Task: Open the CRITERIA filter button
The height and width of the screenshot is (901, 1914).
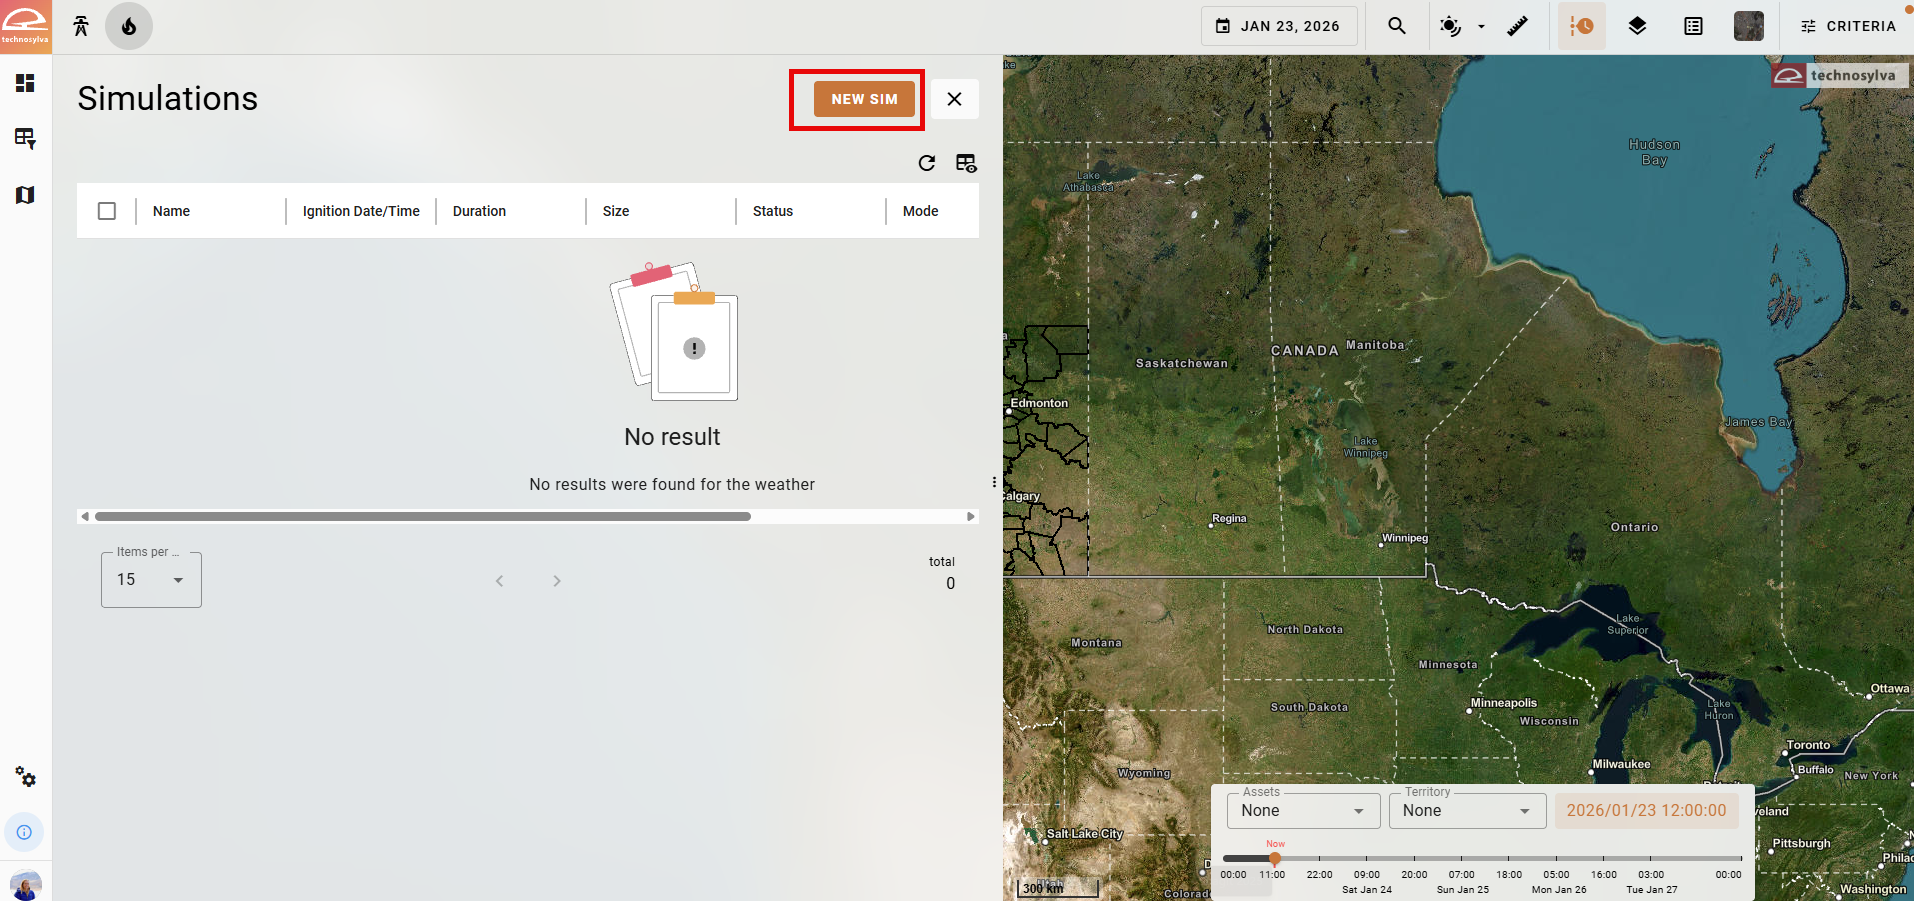Action: tap(1847, 27)
